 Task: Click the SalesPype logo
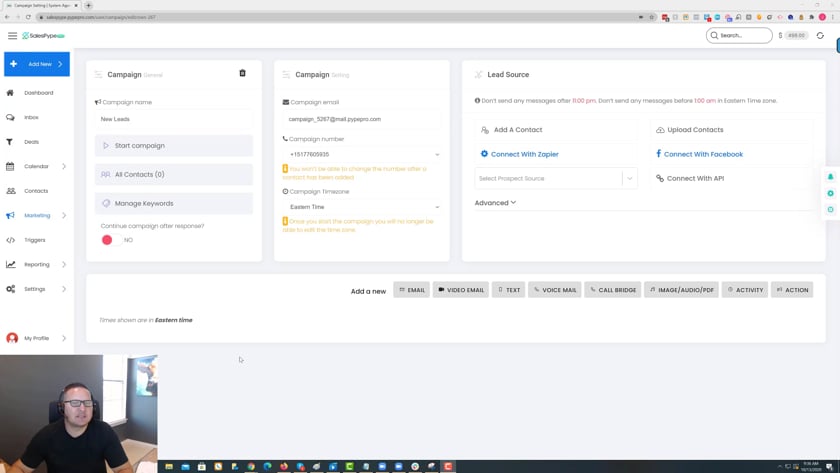pyautogui.click(x=43, y=35)
